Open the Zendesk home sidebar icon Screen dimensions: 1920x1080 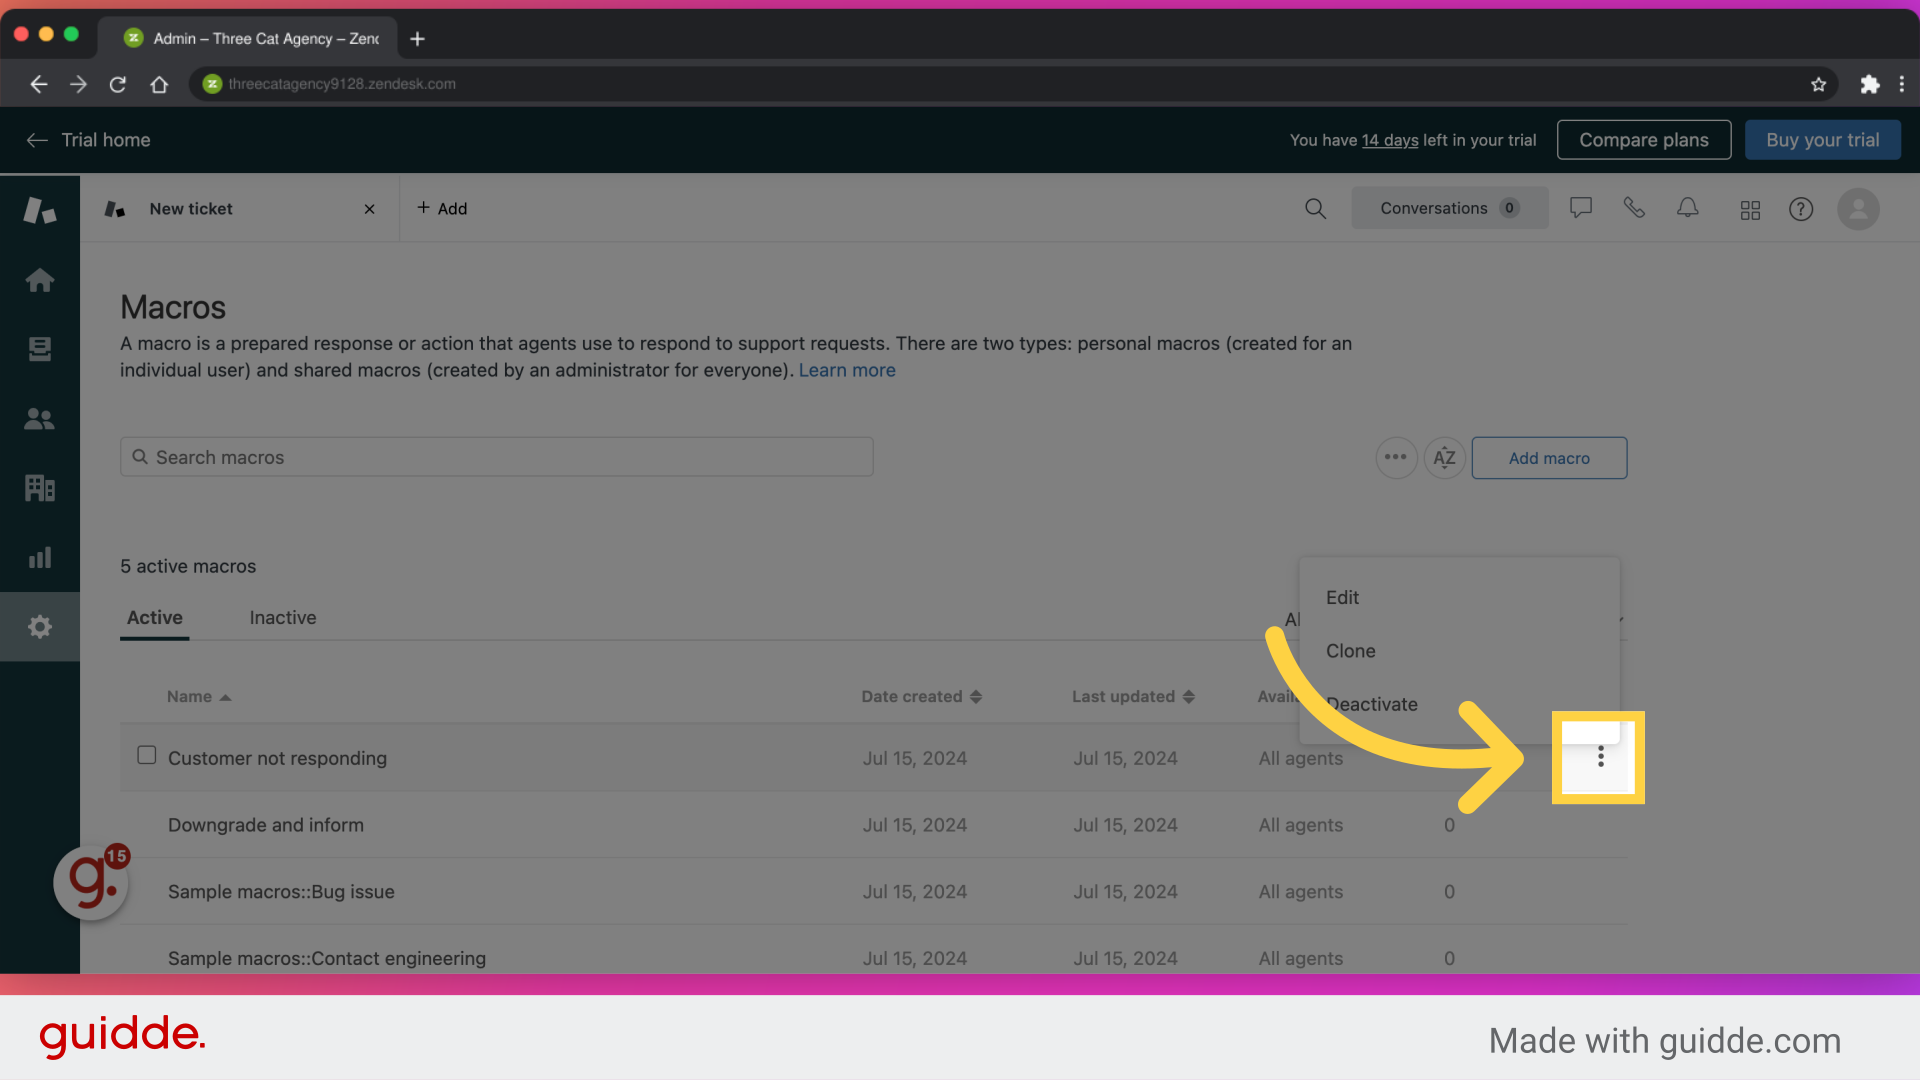(x=39, y=280)
